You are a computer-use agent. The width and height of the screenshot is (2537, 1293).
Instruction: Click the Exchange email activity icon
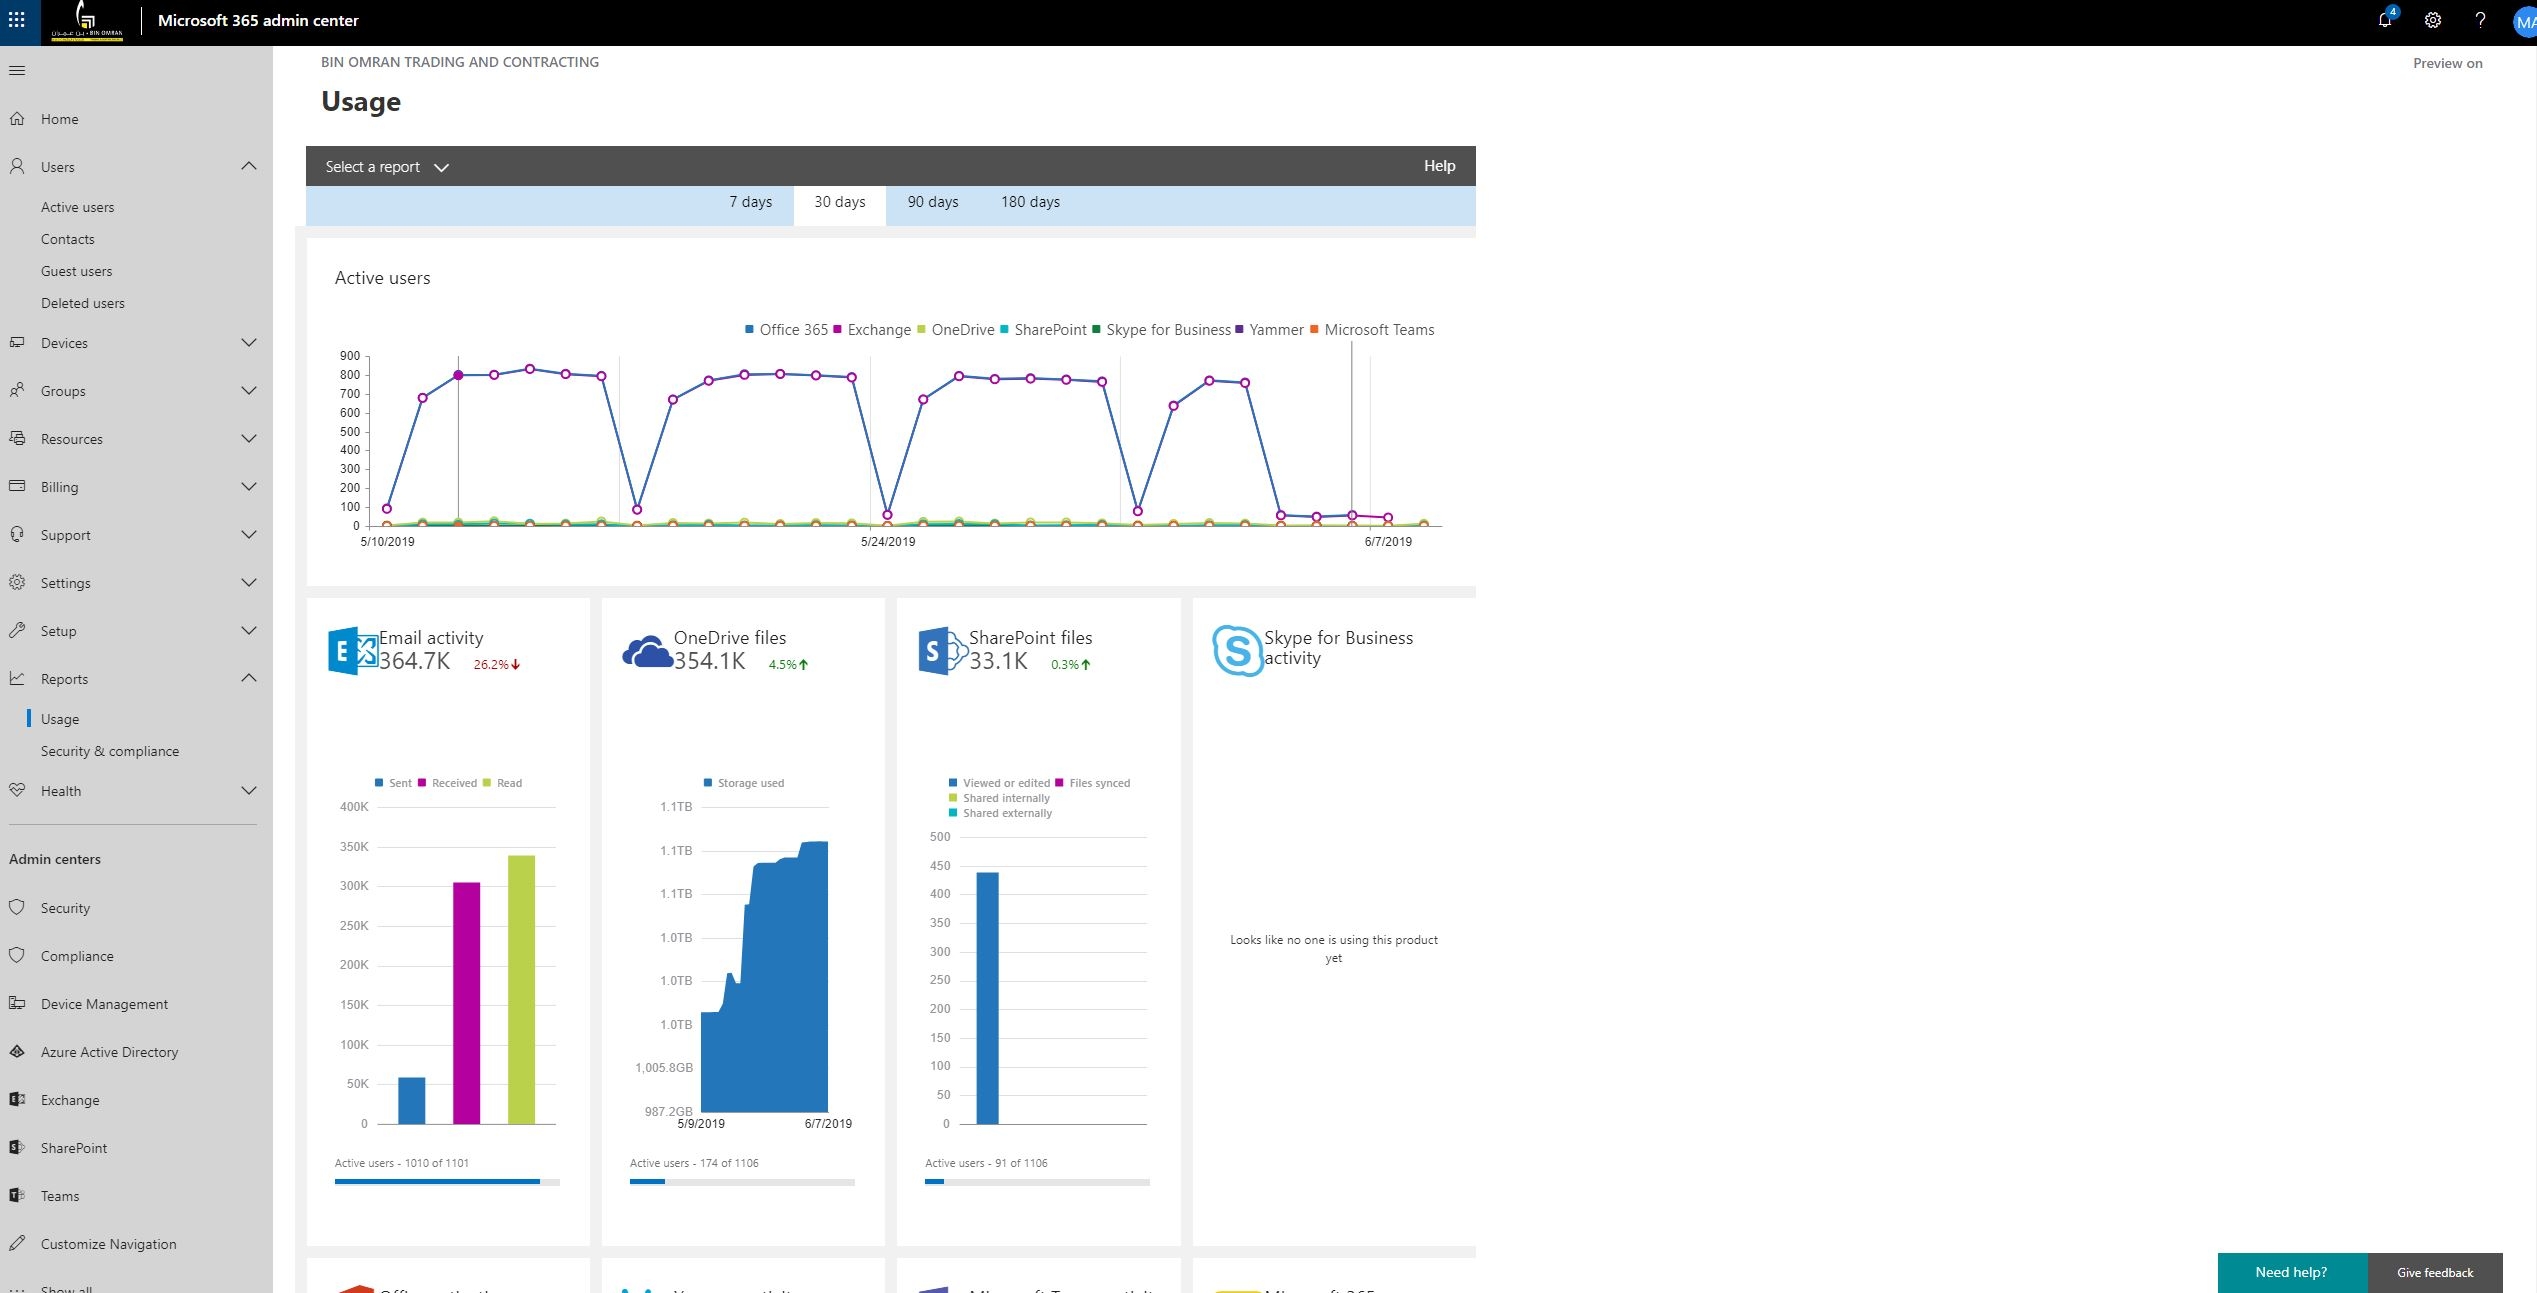click(x=352, y=651)
